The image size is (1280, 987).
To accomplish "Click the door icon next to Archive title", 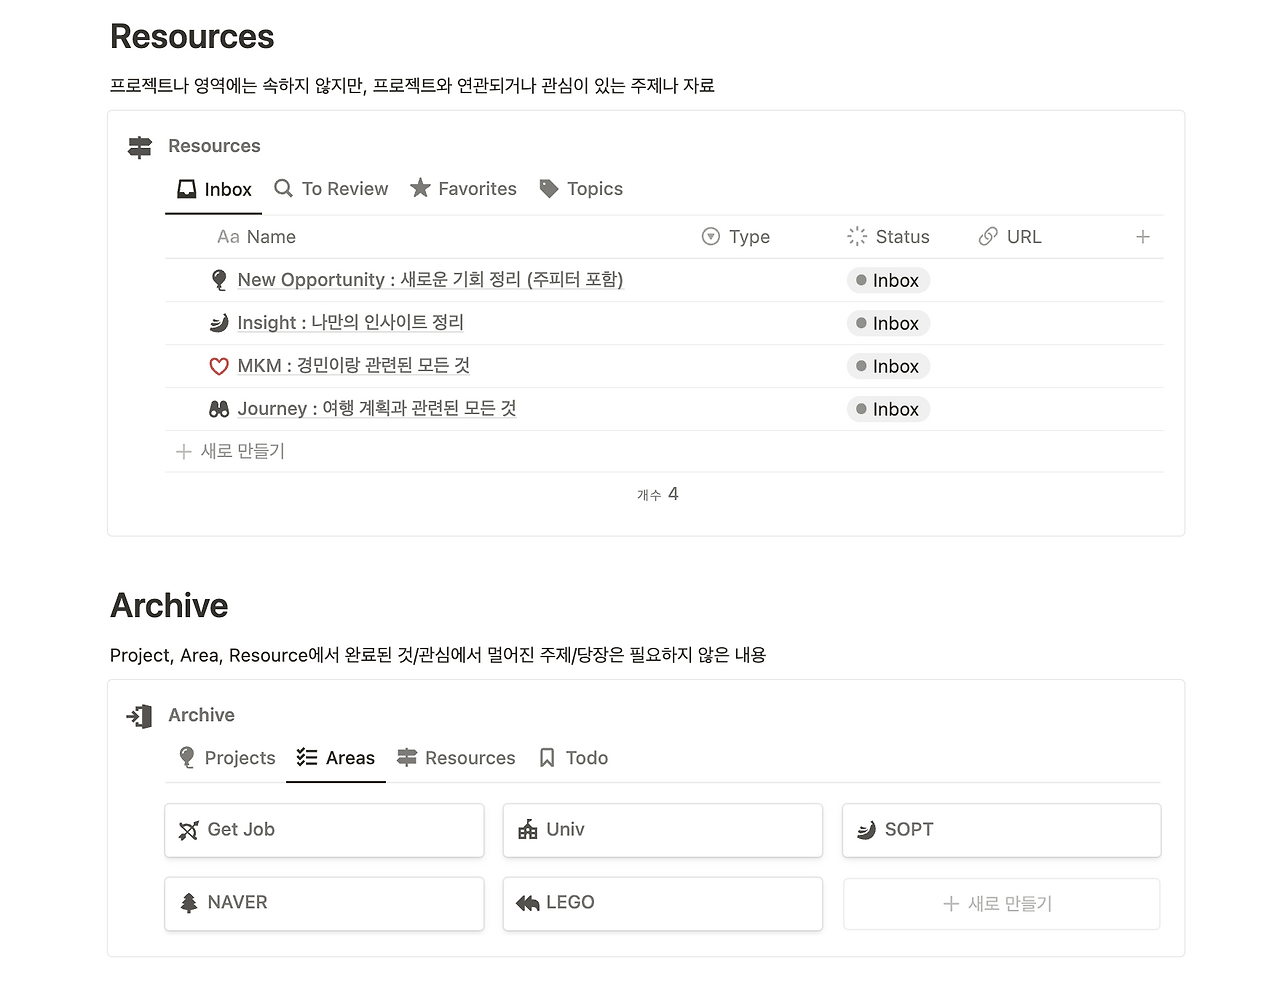I will point(138,715).
